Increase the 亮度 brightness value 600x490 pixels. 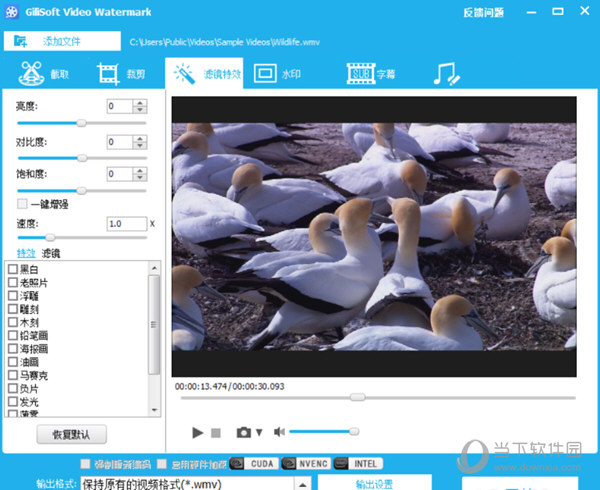(140, 103)
